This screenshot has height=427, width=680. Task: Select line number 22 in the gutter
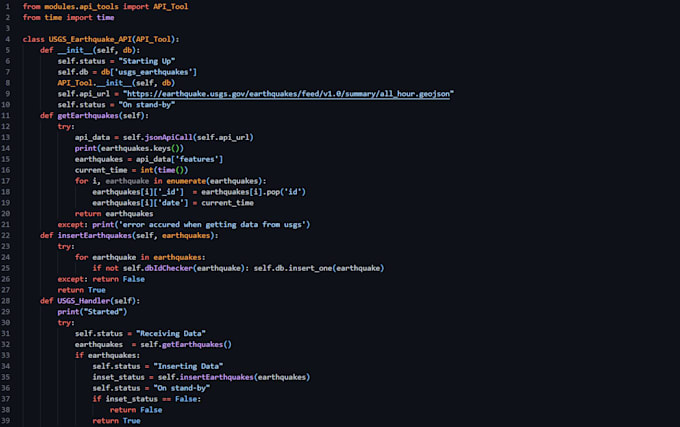point(5,235)
